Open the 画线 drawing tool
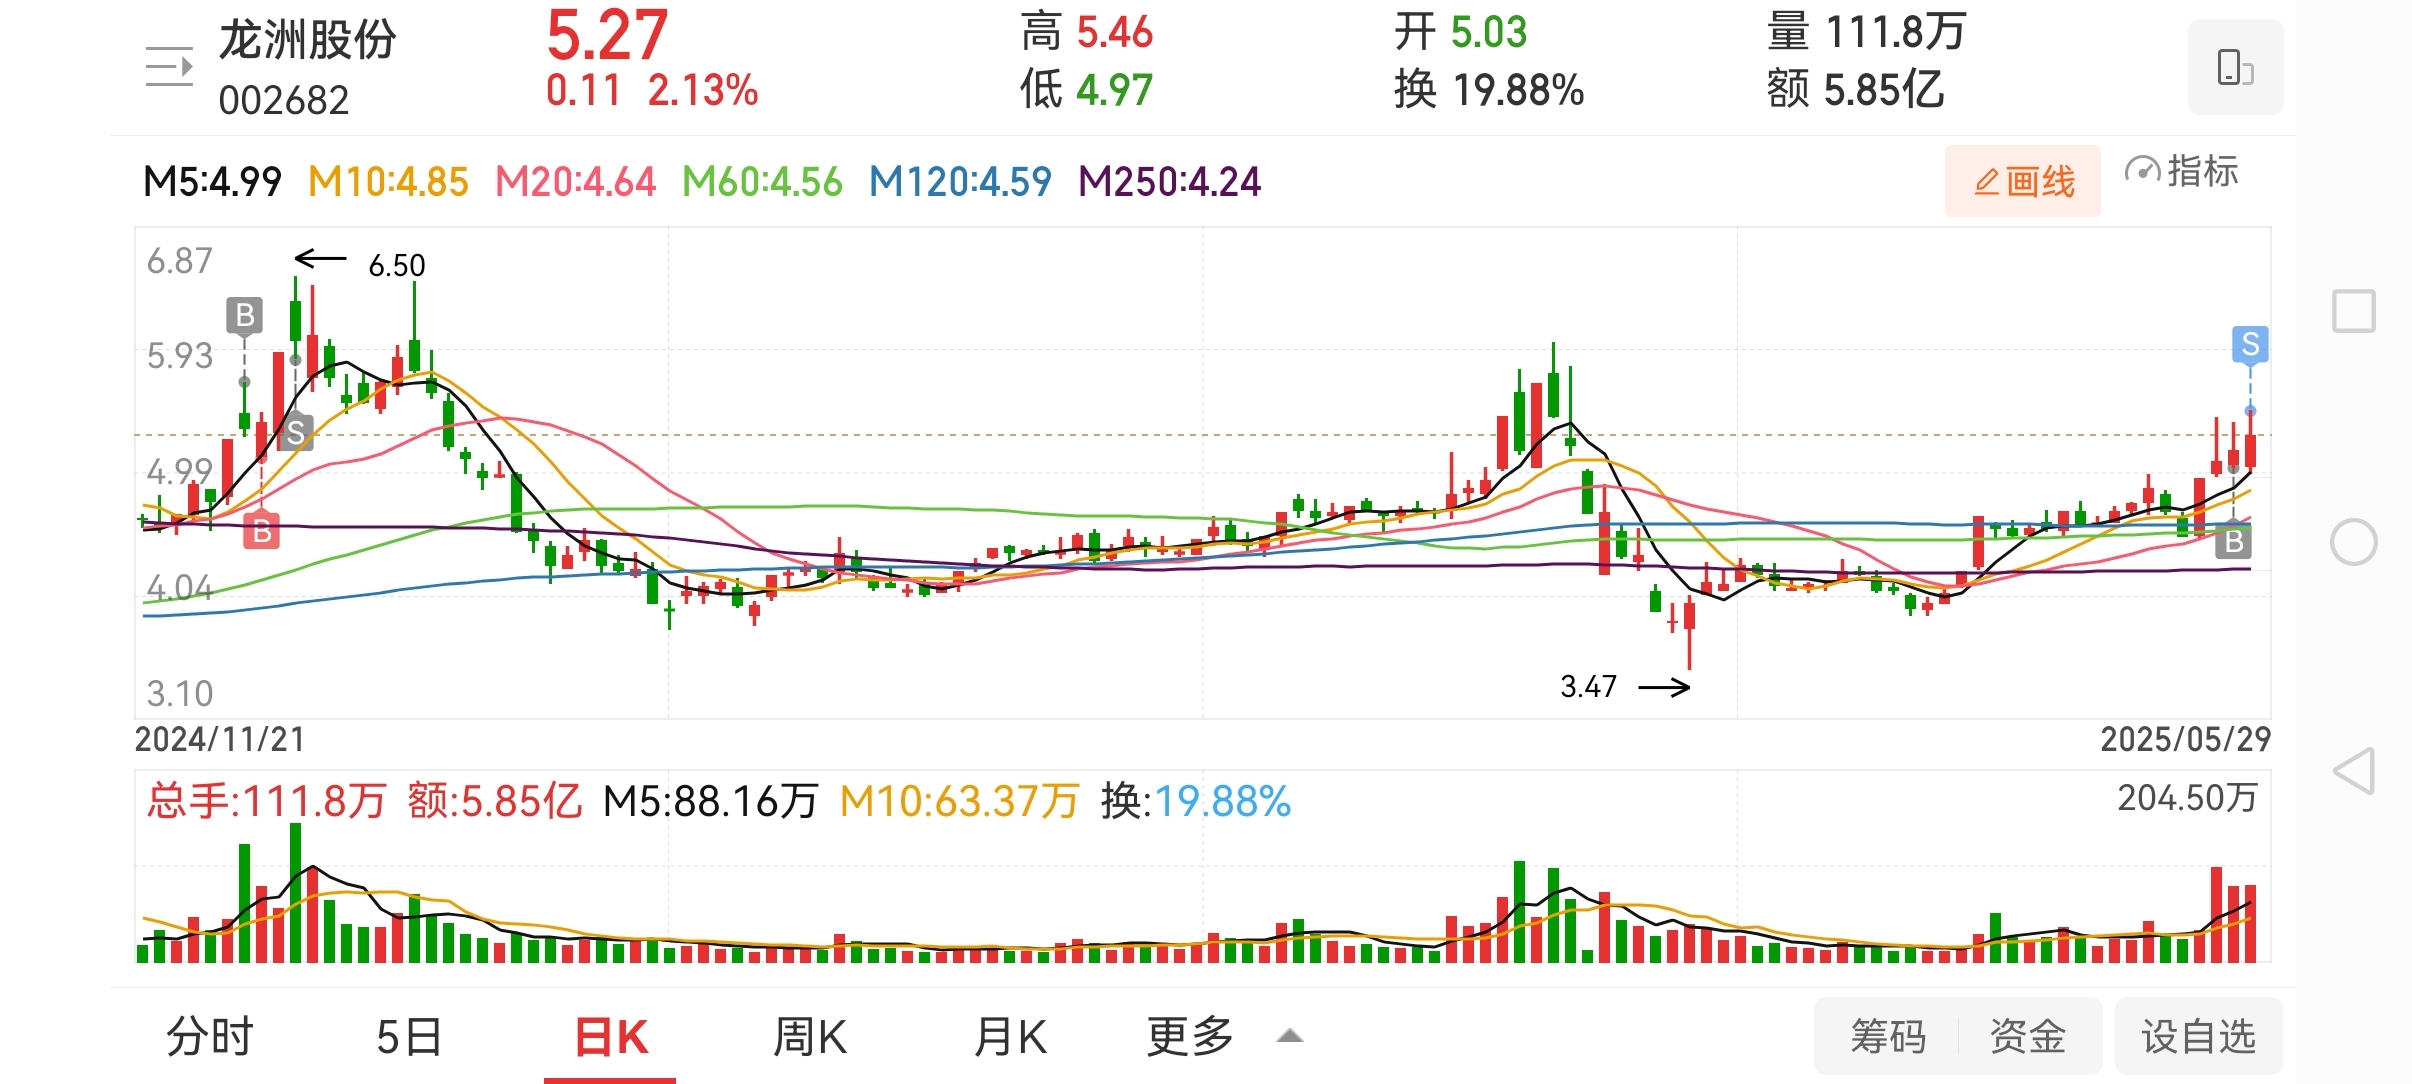Image resolution: width=2412 pixels, height=1084 pixels. [2022, 182]
